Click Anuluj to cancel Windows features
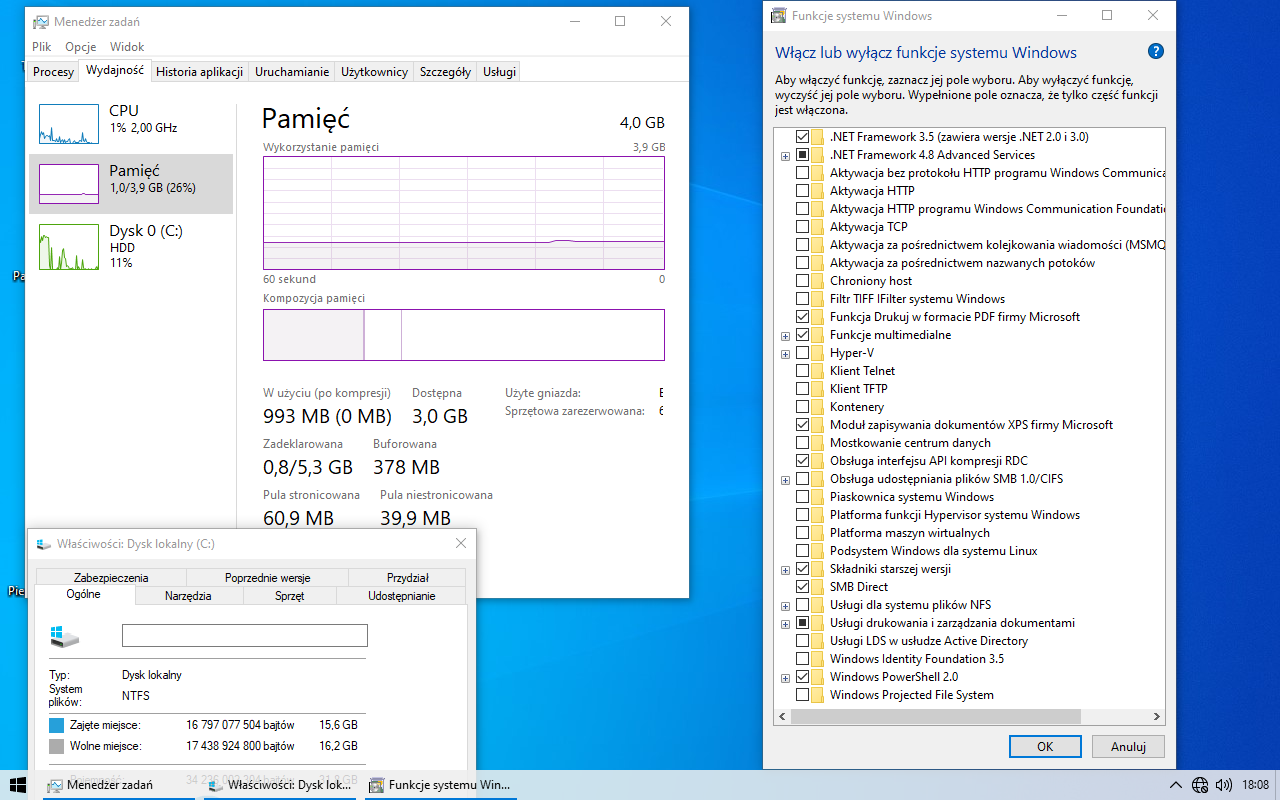The height and width of the screenshot is (800, 1280). pos(1127,746)
